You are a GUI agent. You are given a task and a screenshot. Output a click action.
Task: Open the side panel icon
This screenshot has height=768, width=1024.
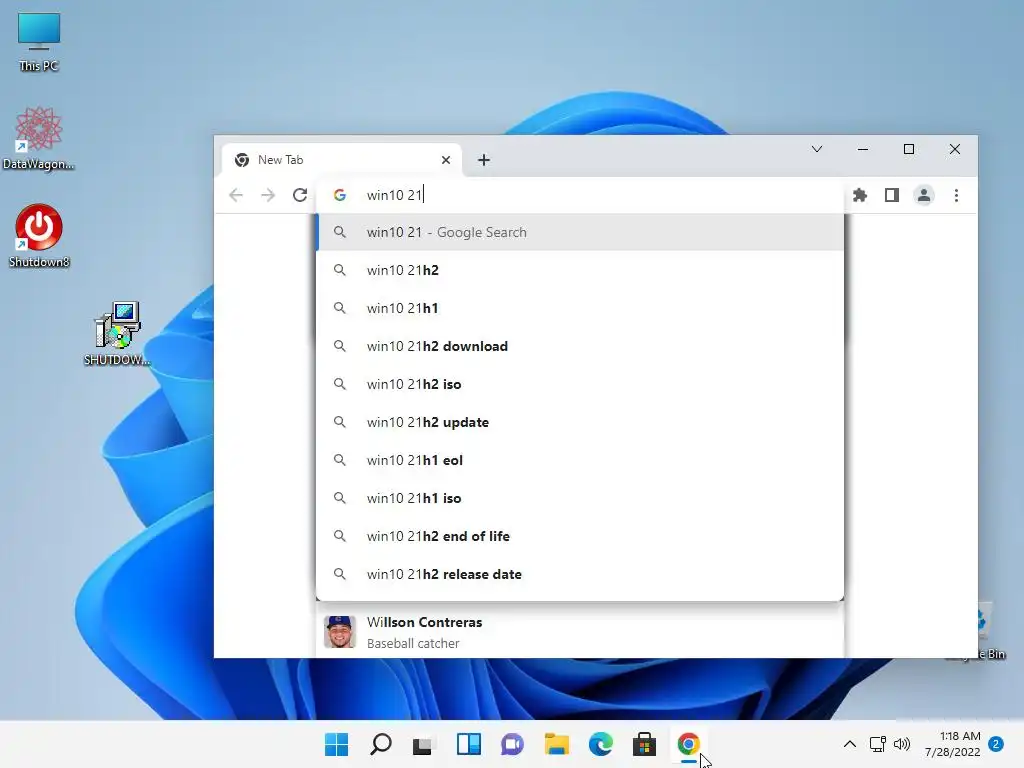[891, 195]
